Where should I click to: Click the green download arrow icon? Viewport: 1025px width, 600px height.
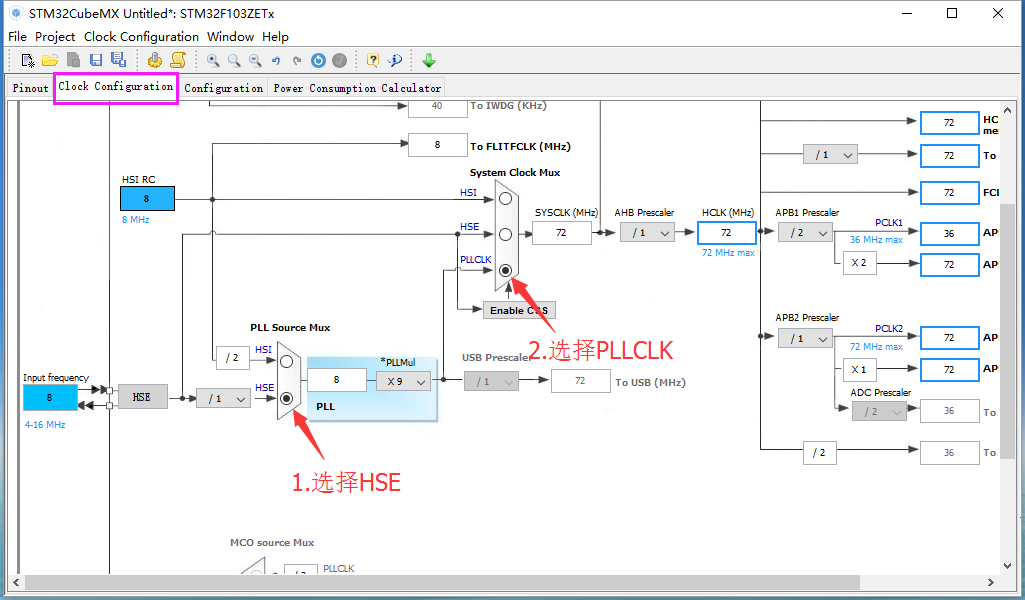[x=429, y=61]
